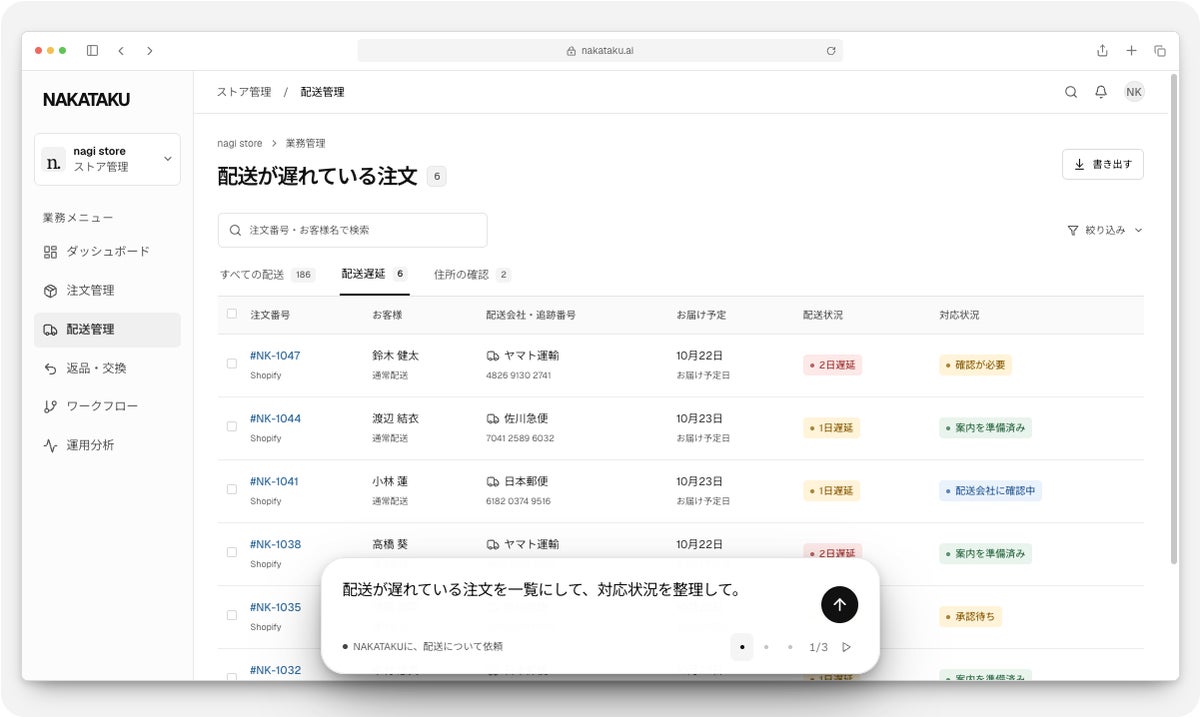Image resolution: width=1200 pixels, height=717 pixels.
Task: Check the box for order #NK-1047
Action: pyautogui.click(x=232, y=364)
